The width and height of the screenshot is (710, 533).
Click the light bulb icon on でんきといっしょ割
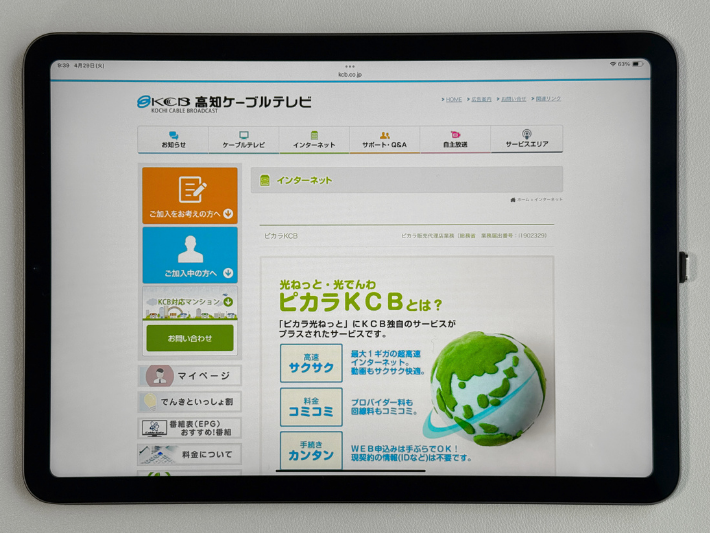tap(149, 402)
